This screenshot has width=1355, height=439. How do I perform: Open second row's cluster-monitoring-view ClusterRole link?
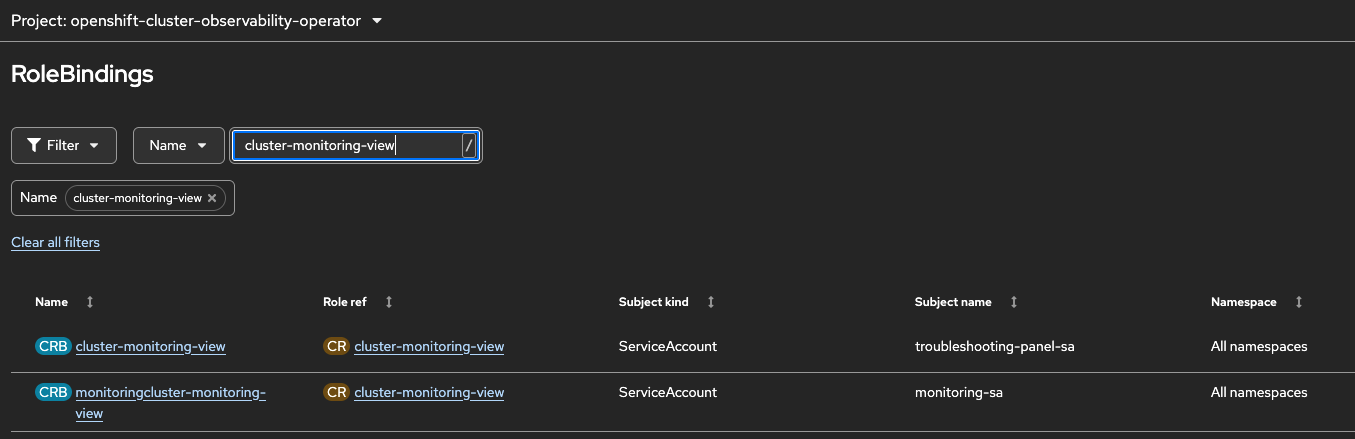click(x=429, y=393)
